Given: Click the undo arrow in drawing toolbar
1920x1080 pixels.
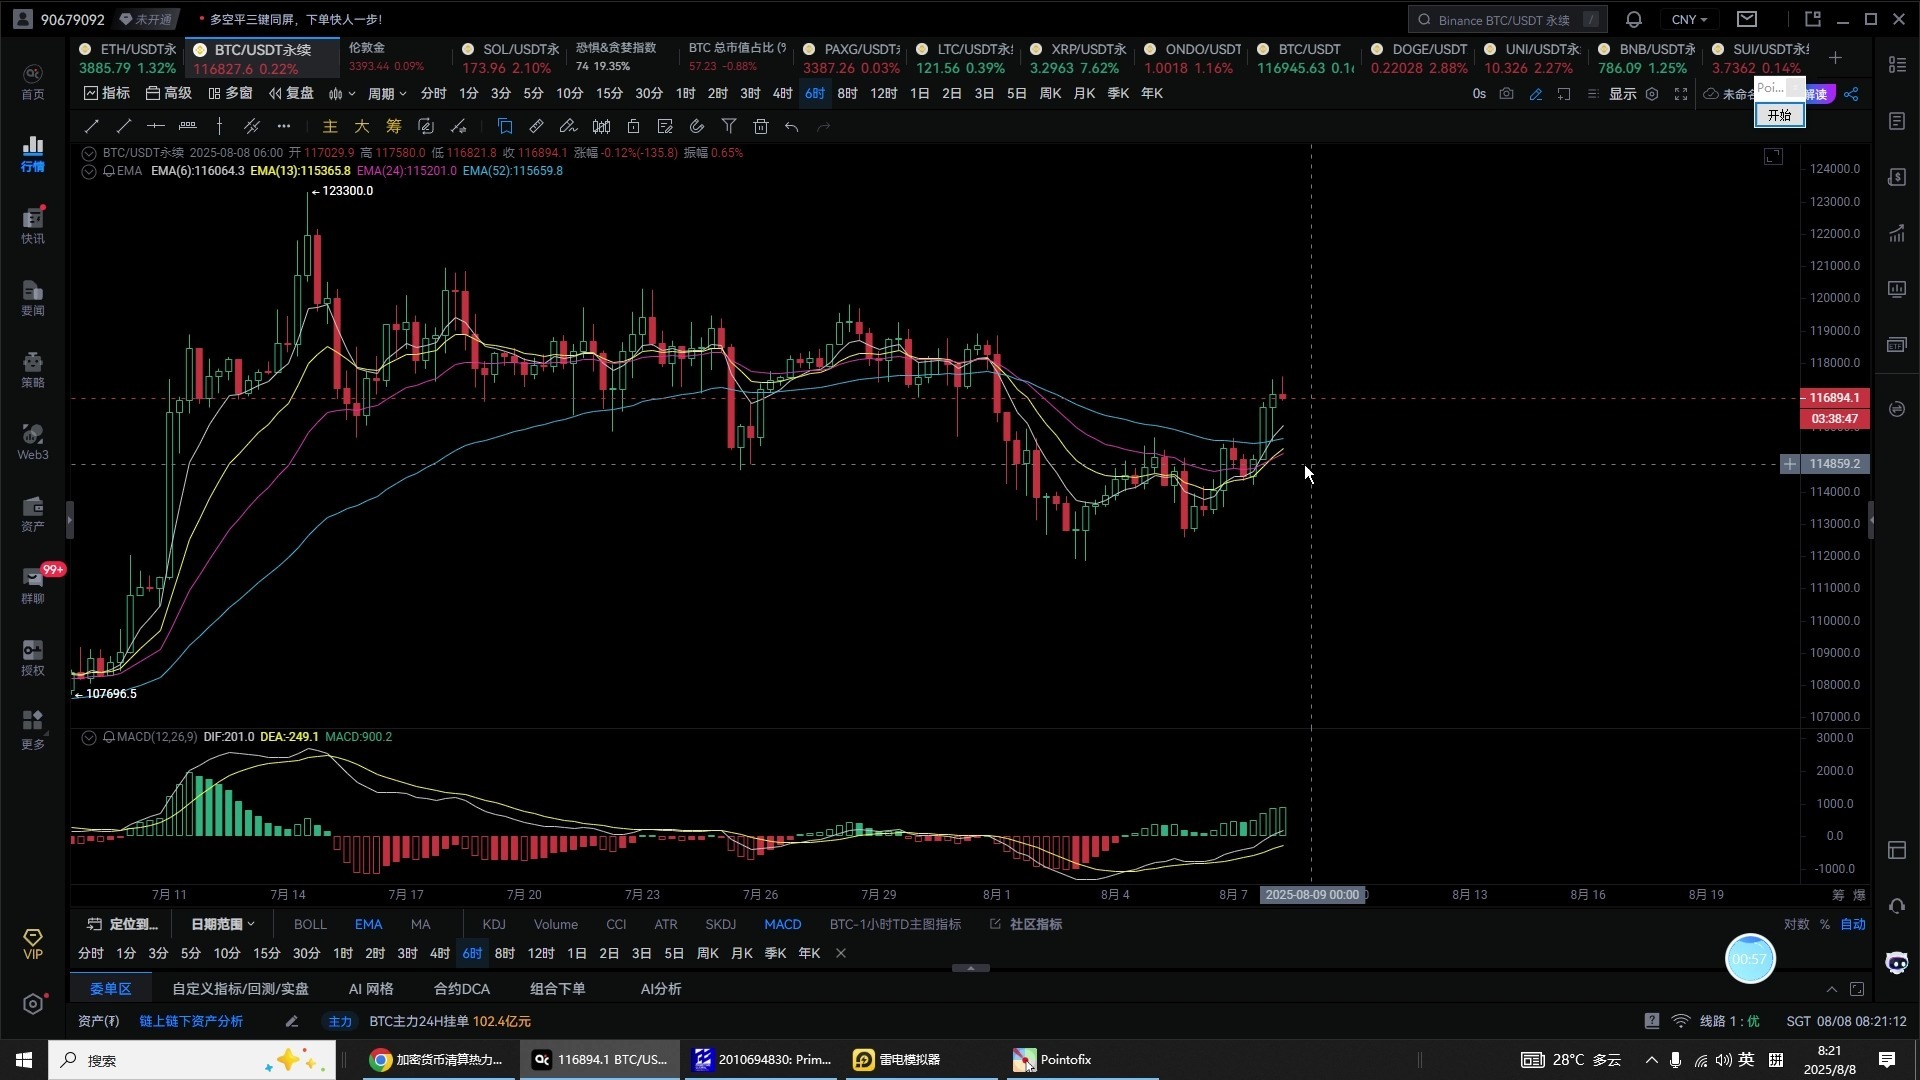Looking at the screenshot, I should pos(792,126).
